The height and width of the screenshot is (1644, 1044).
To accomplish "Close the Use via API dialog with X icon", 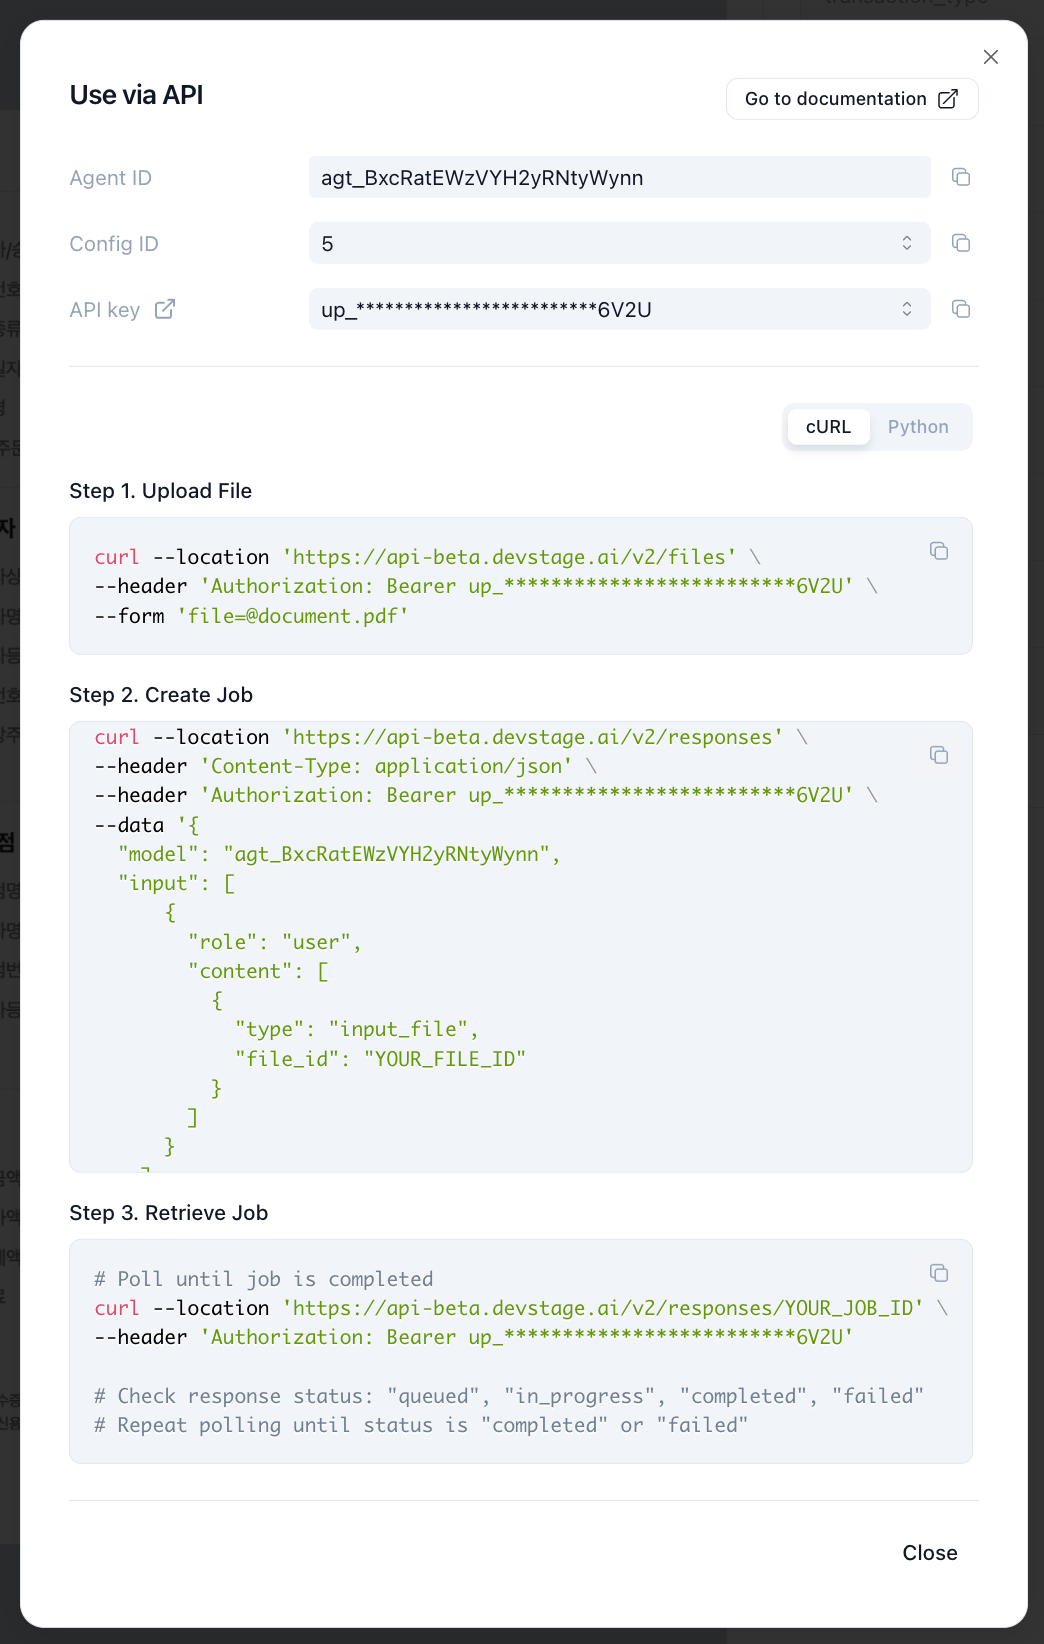I will tap(991, 57).
